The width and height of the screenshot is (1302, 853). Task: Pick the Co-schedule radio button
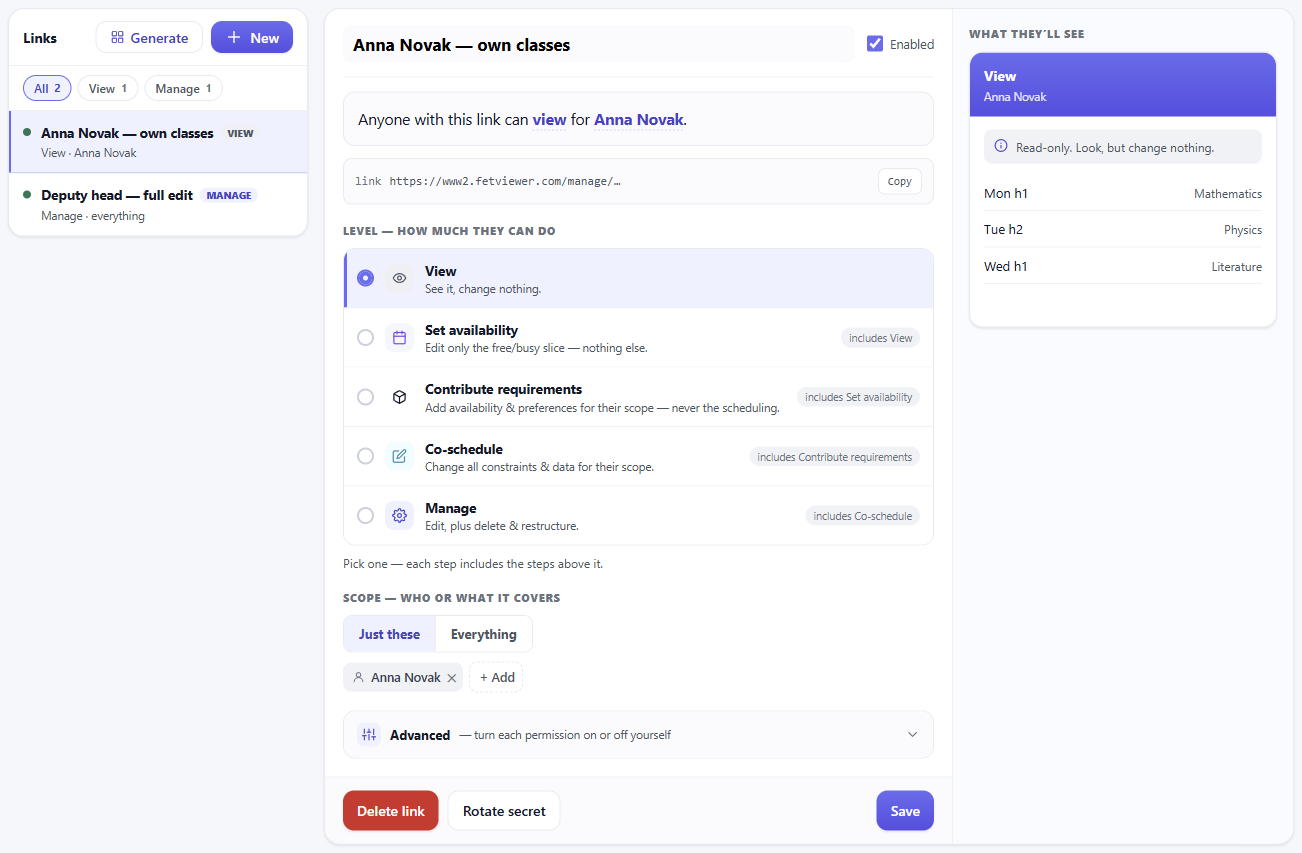(x=366, y=456)
